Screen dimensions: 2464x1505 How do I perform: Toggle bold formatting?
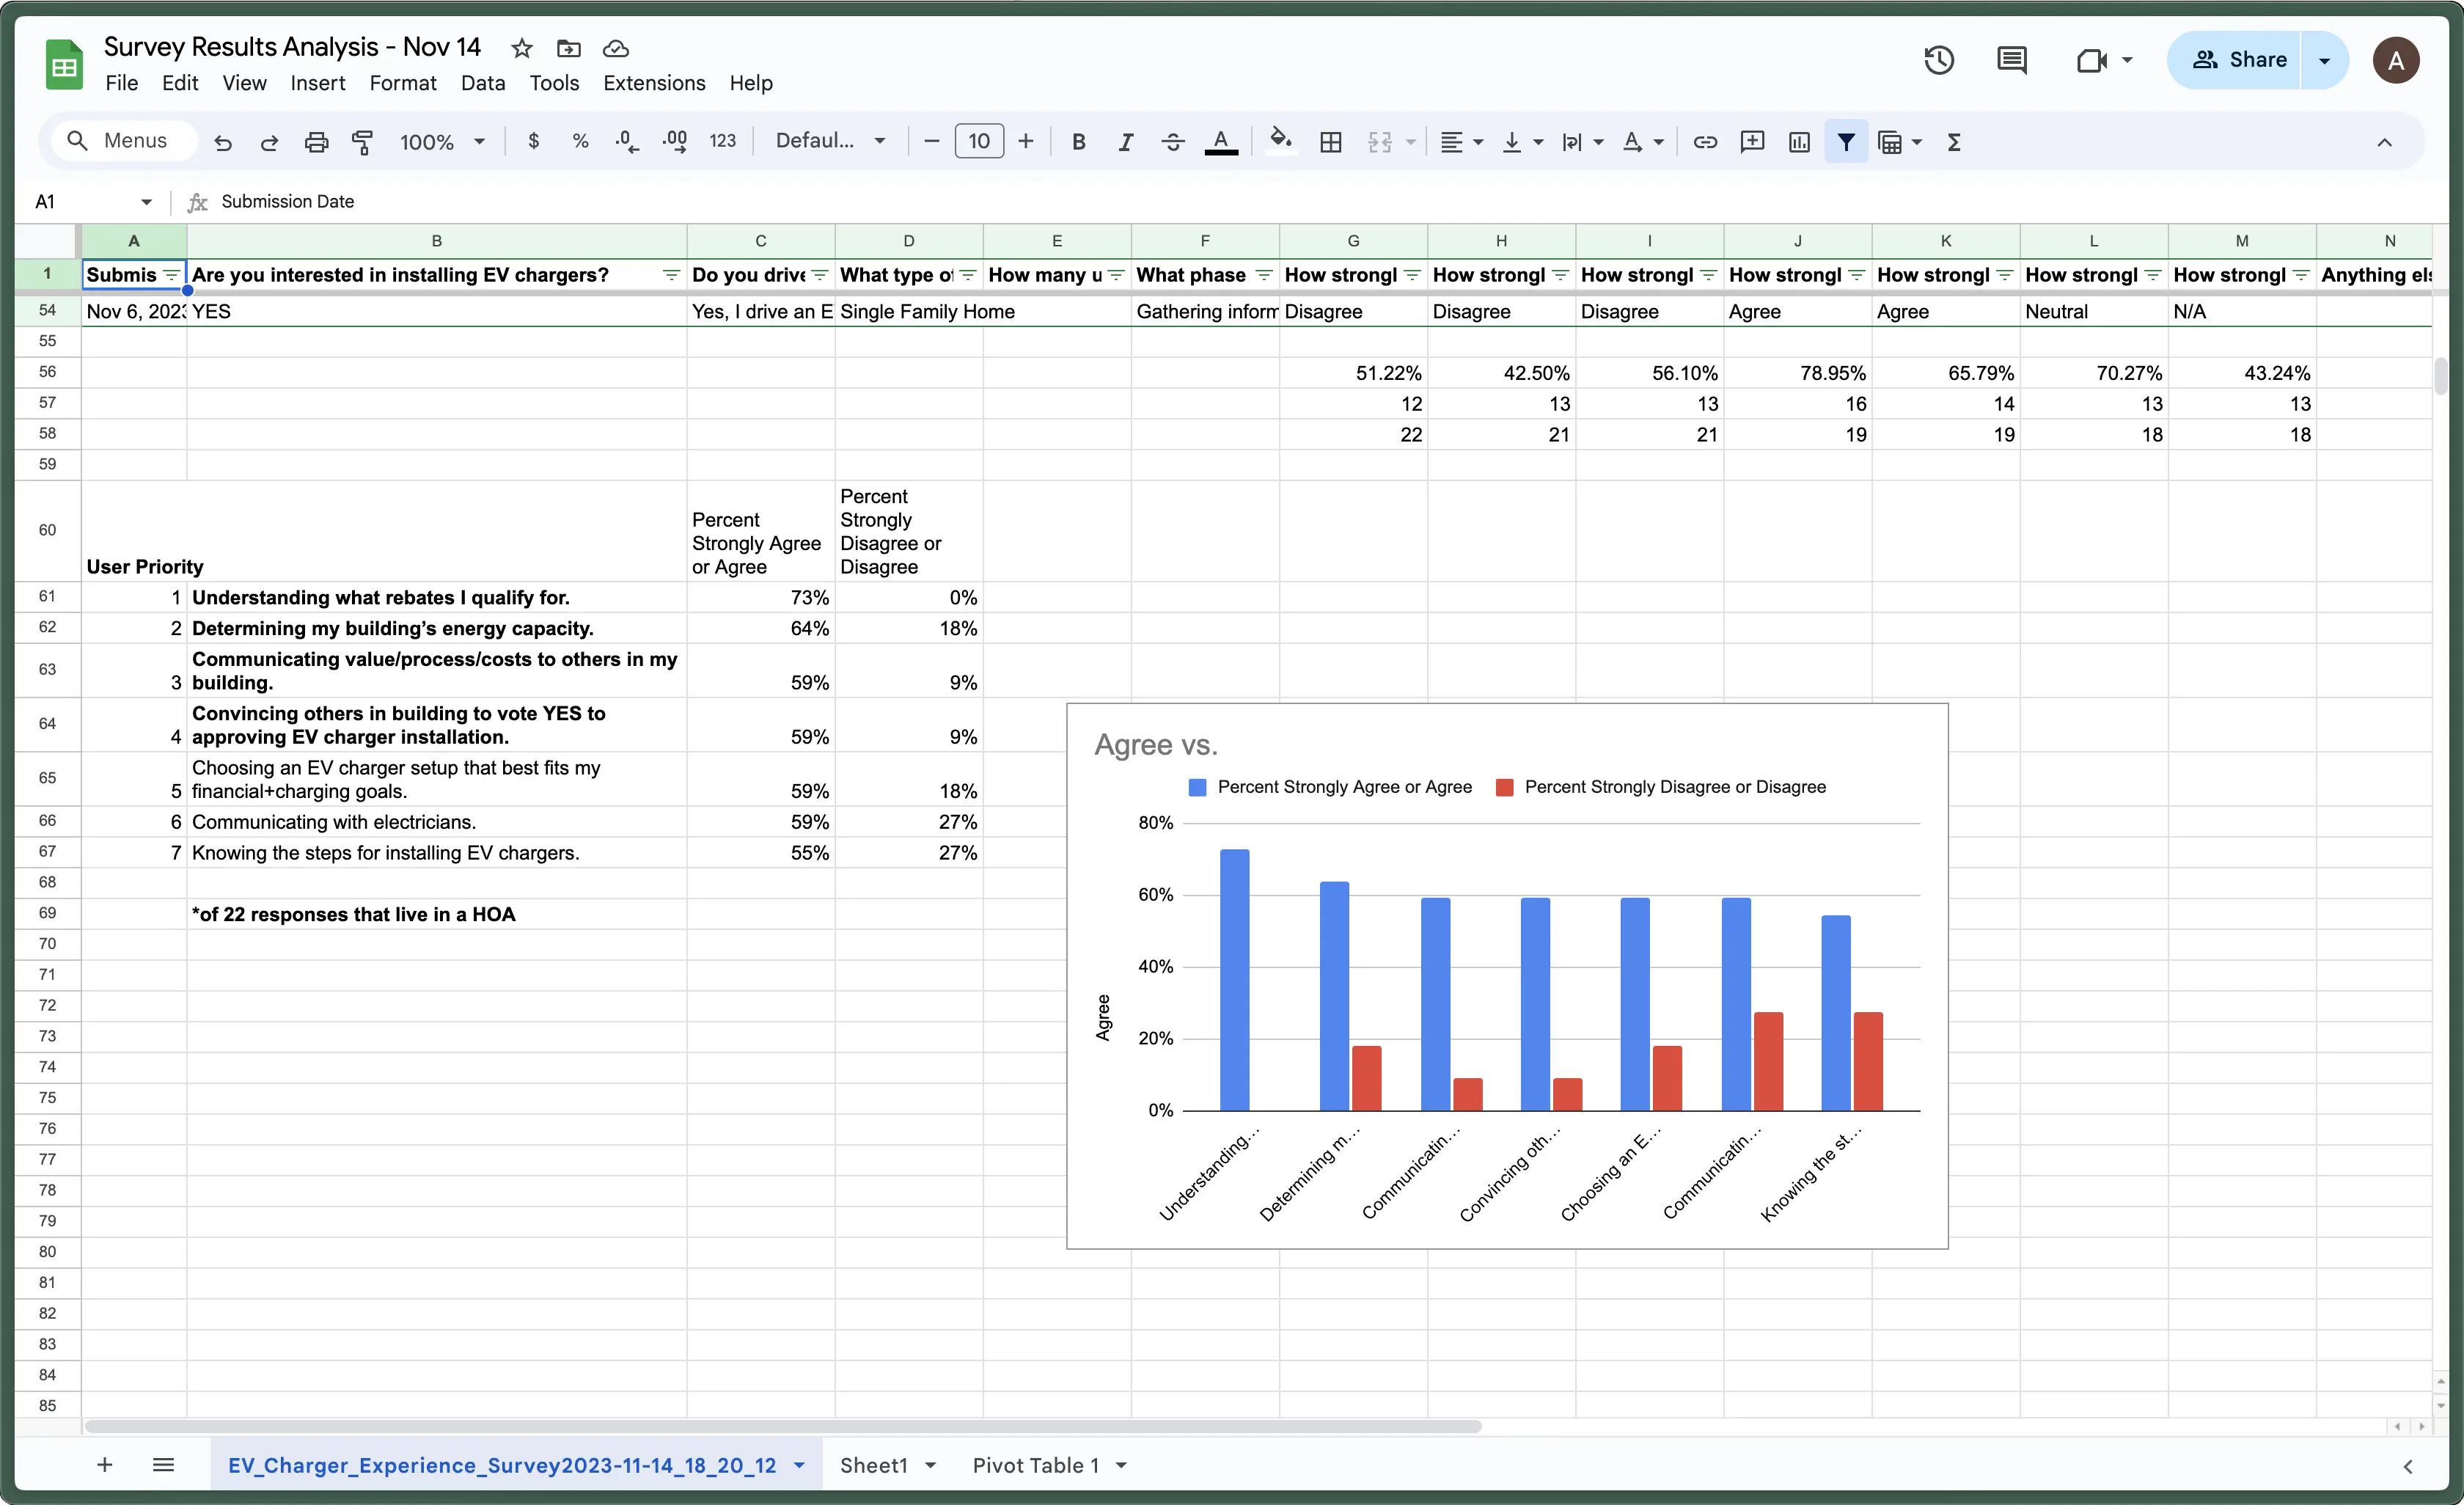tap(1078, 142)
